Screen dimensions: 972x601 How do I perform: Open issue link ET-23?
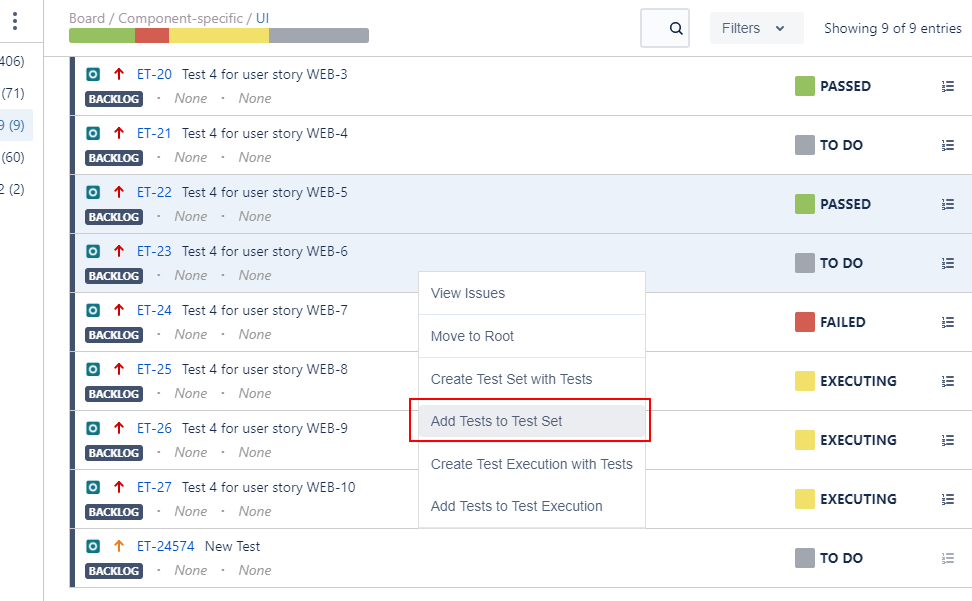pos(154,251)
